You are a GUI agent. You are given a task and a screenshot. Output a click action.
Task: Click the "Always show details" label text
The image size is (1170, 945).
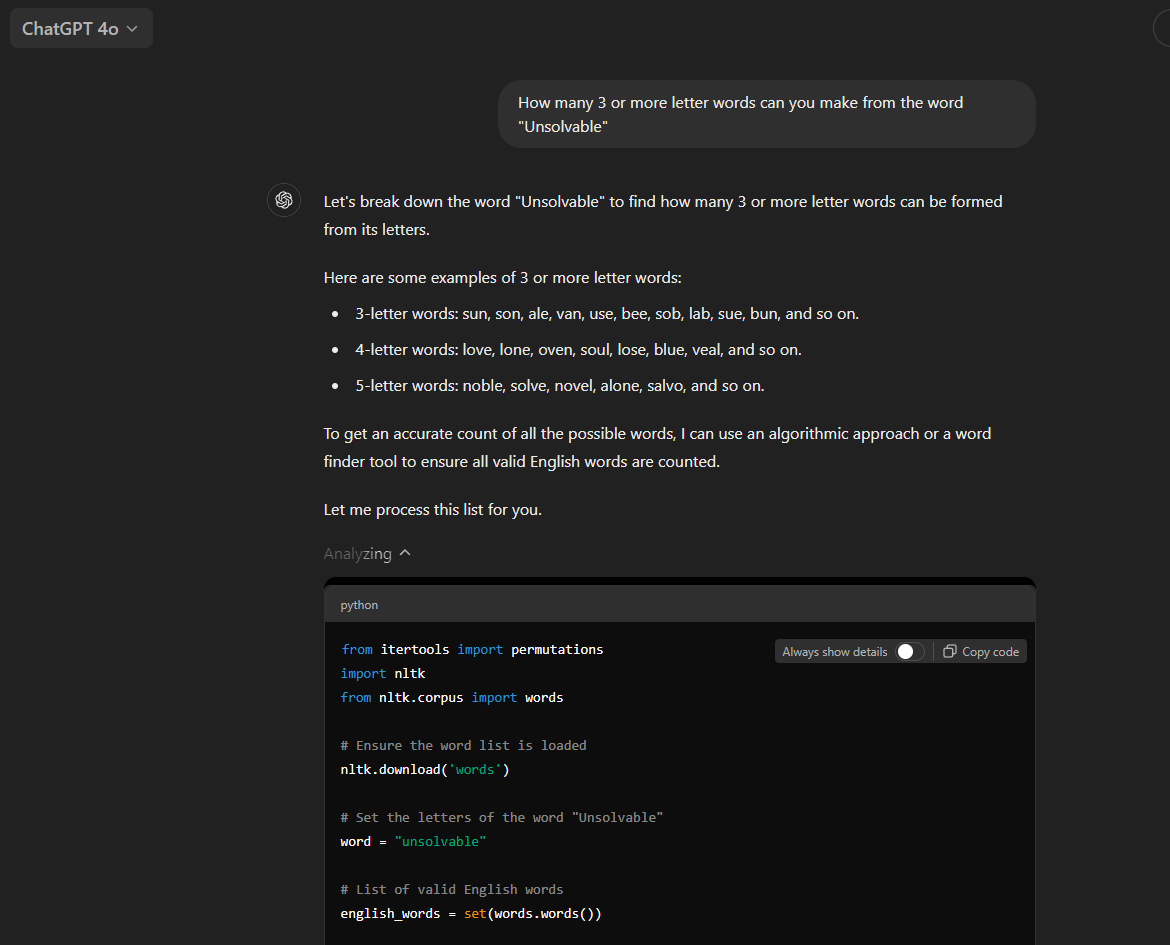coord(834,652)
